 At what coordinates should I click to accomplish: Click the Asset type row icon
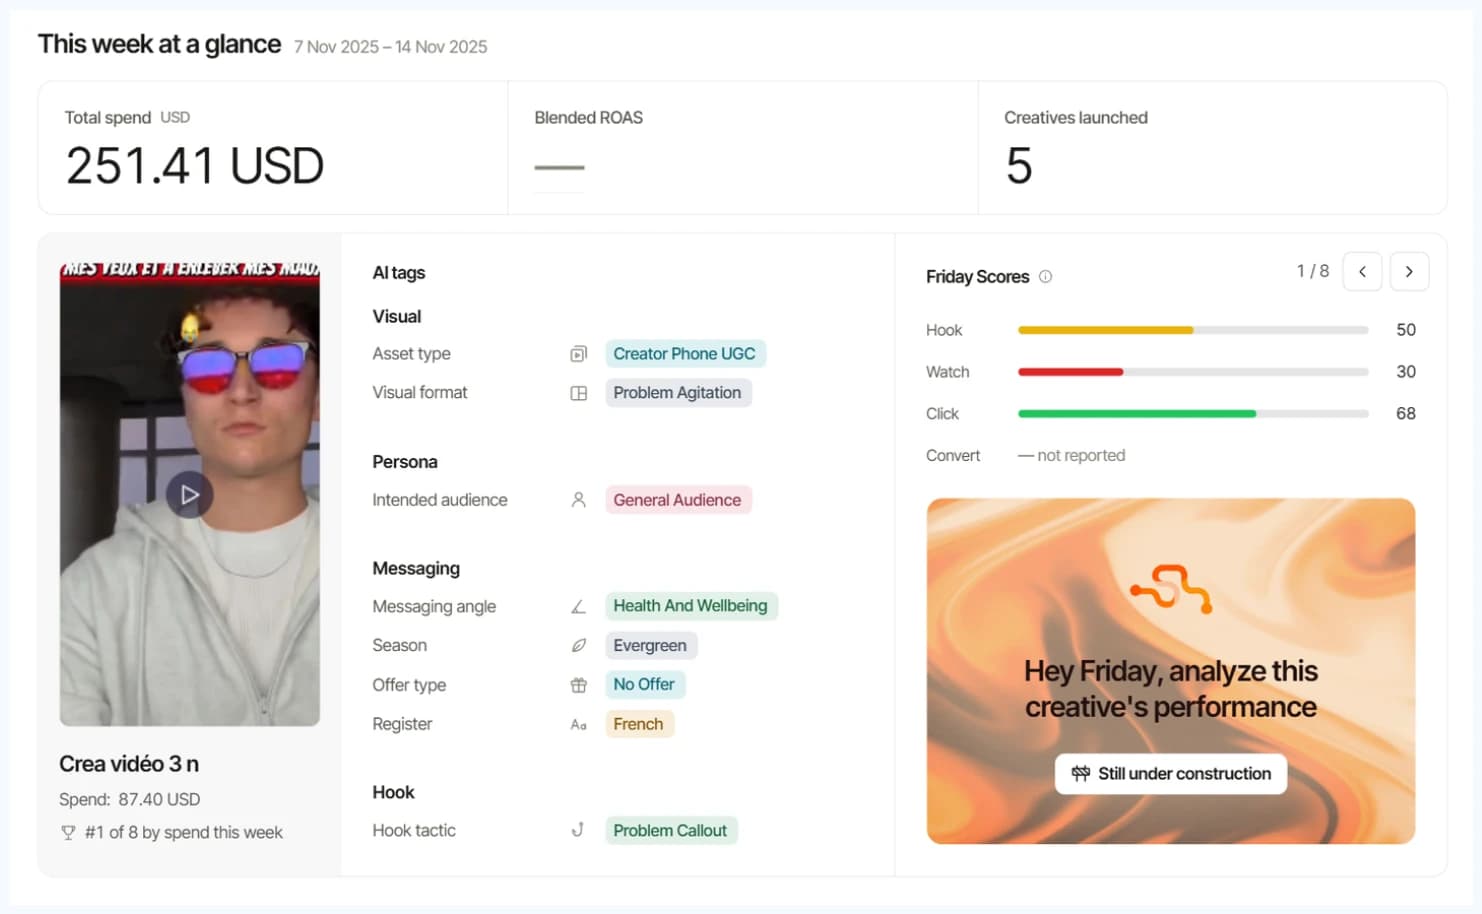(578, 354)
